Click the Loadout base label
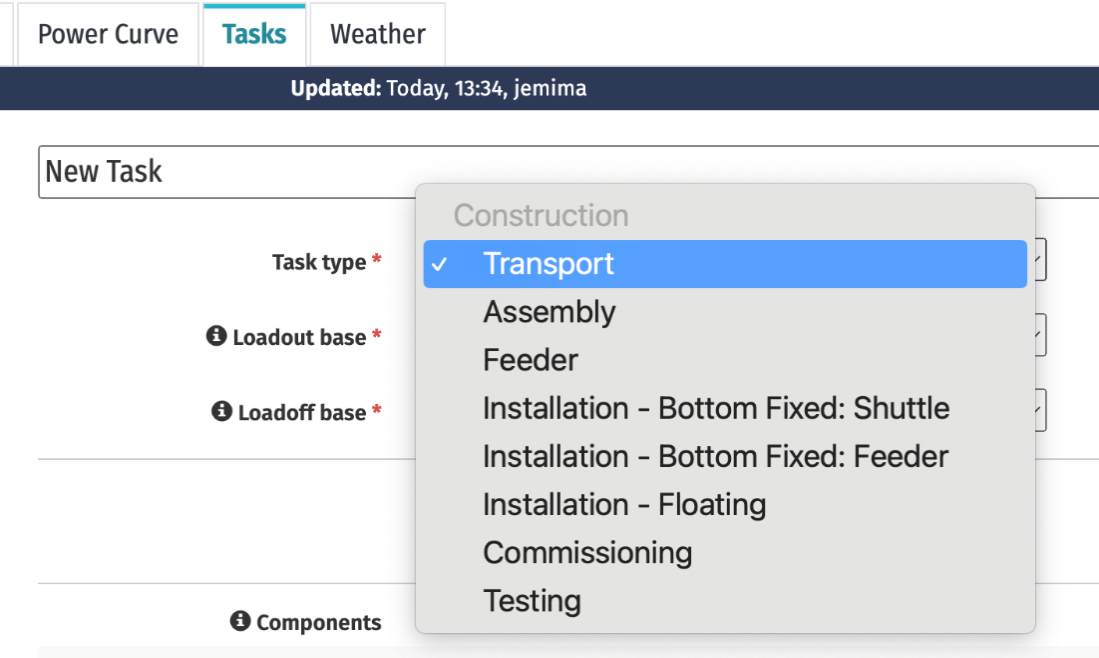Screen dimensions: 1099x658 299,337
